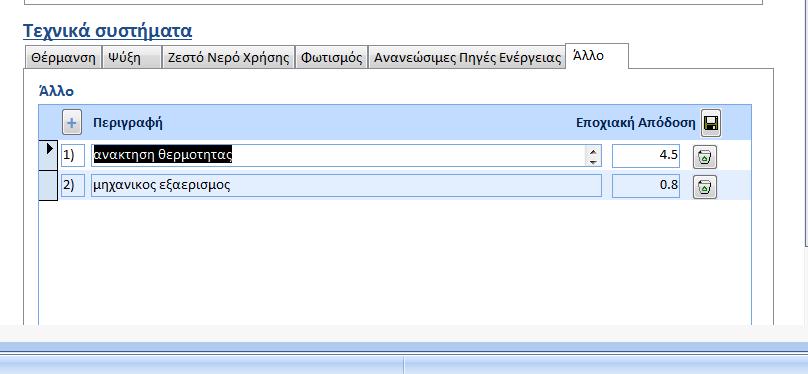The width and height of the screenshot is (808, 374).
Task: Click the row number field 1)
Action: 73,156
